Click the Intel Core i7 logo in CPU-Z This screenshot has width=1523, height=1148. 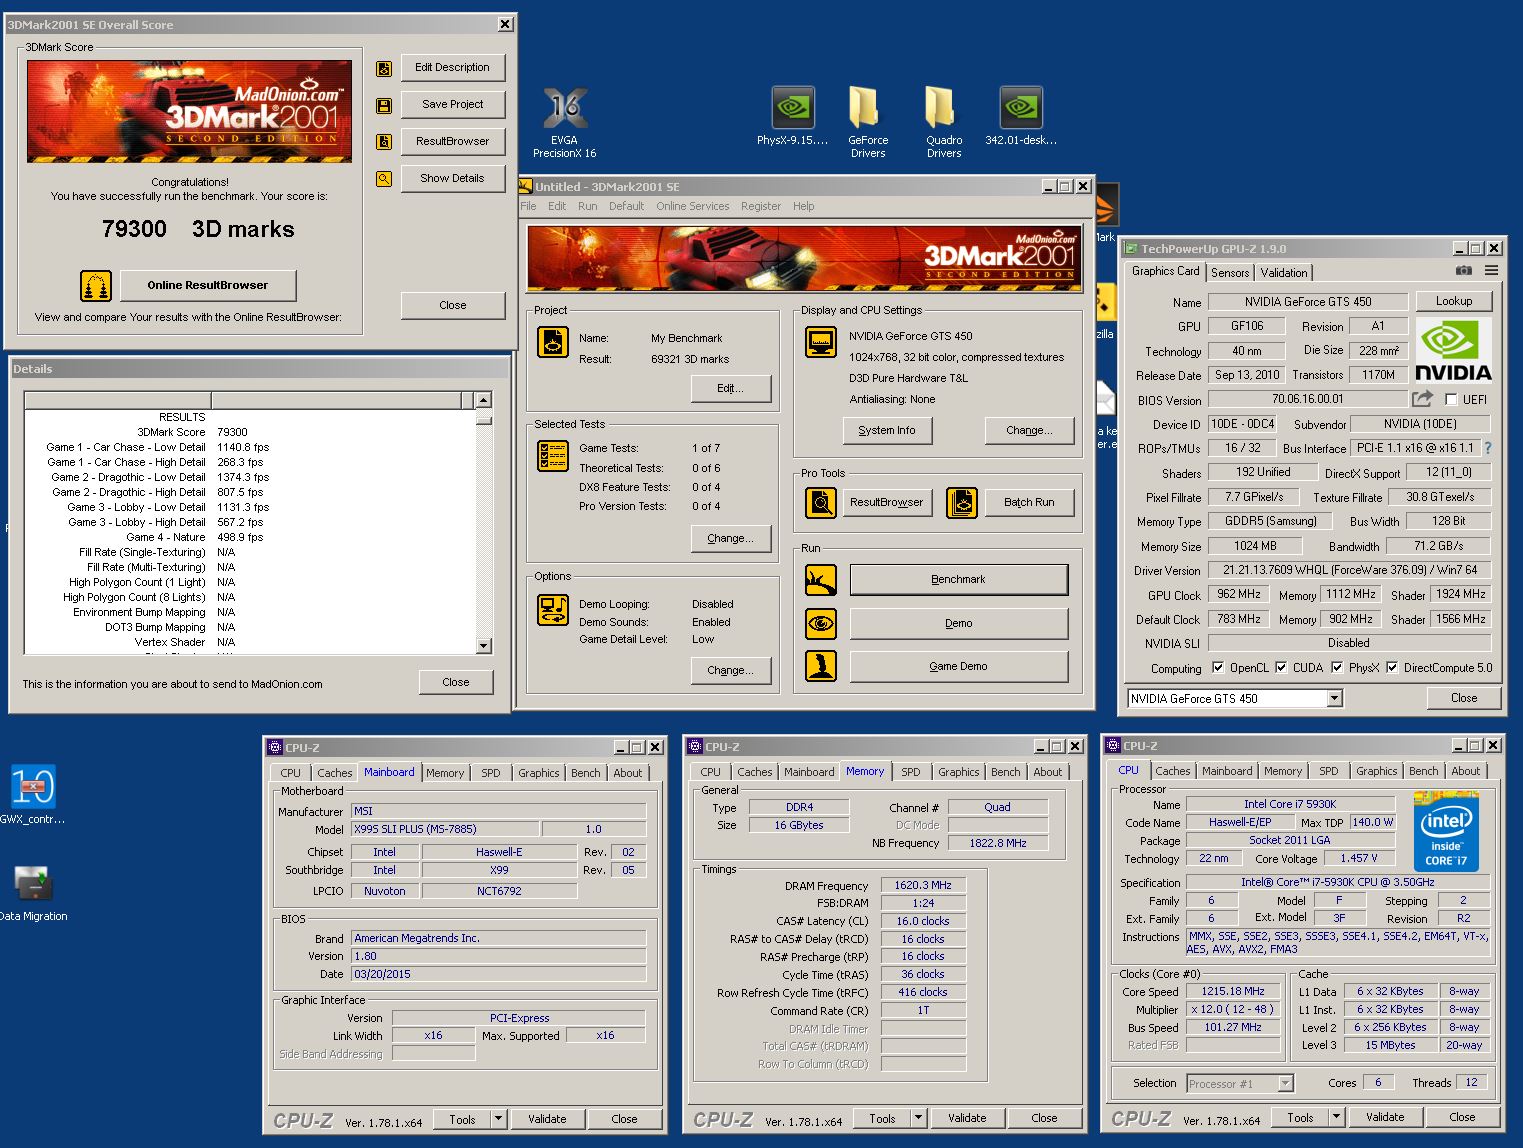[x=1446, y=831]
